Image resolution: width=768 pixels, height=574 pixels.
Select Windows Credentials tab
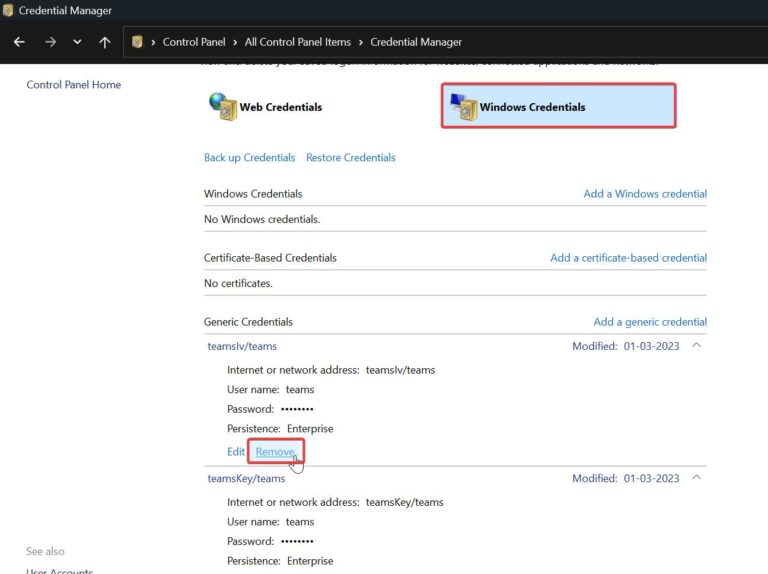(532, 107)
